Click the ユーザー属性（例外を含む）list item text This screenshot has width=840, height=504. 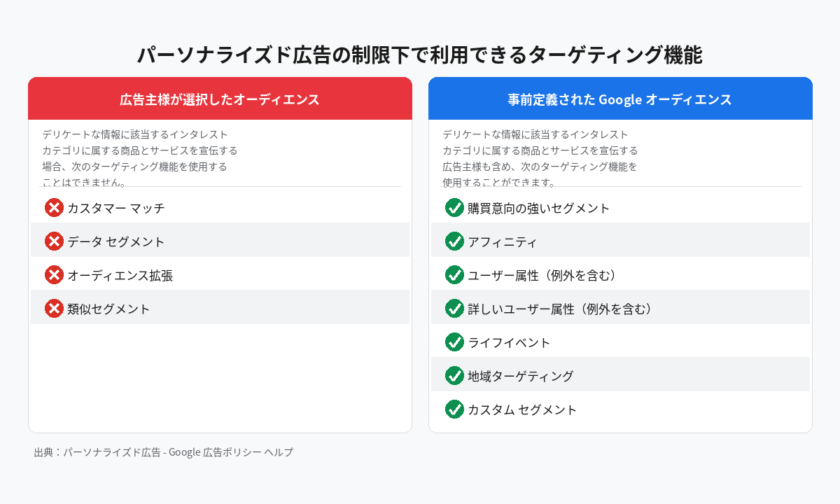541,275
